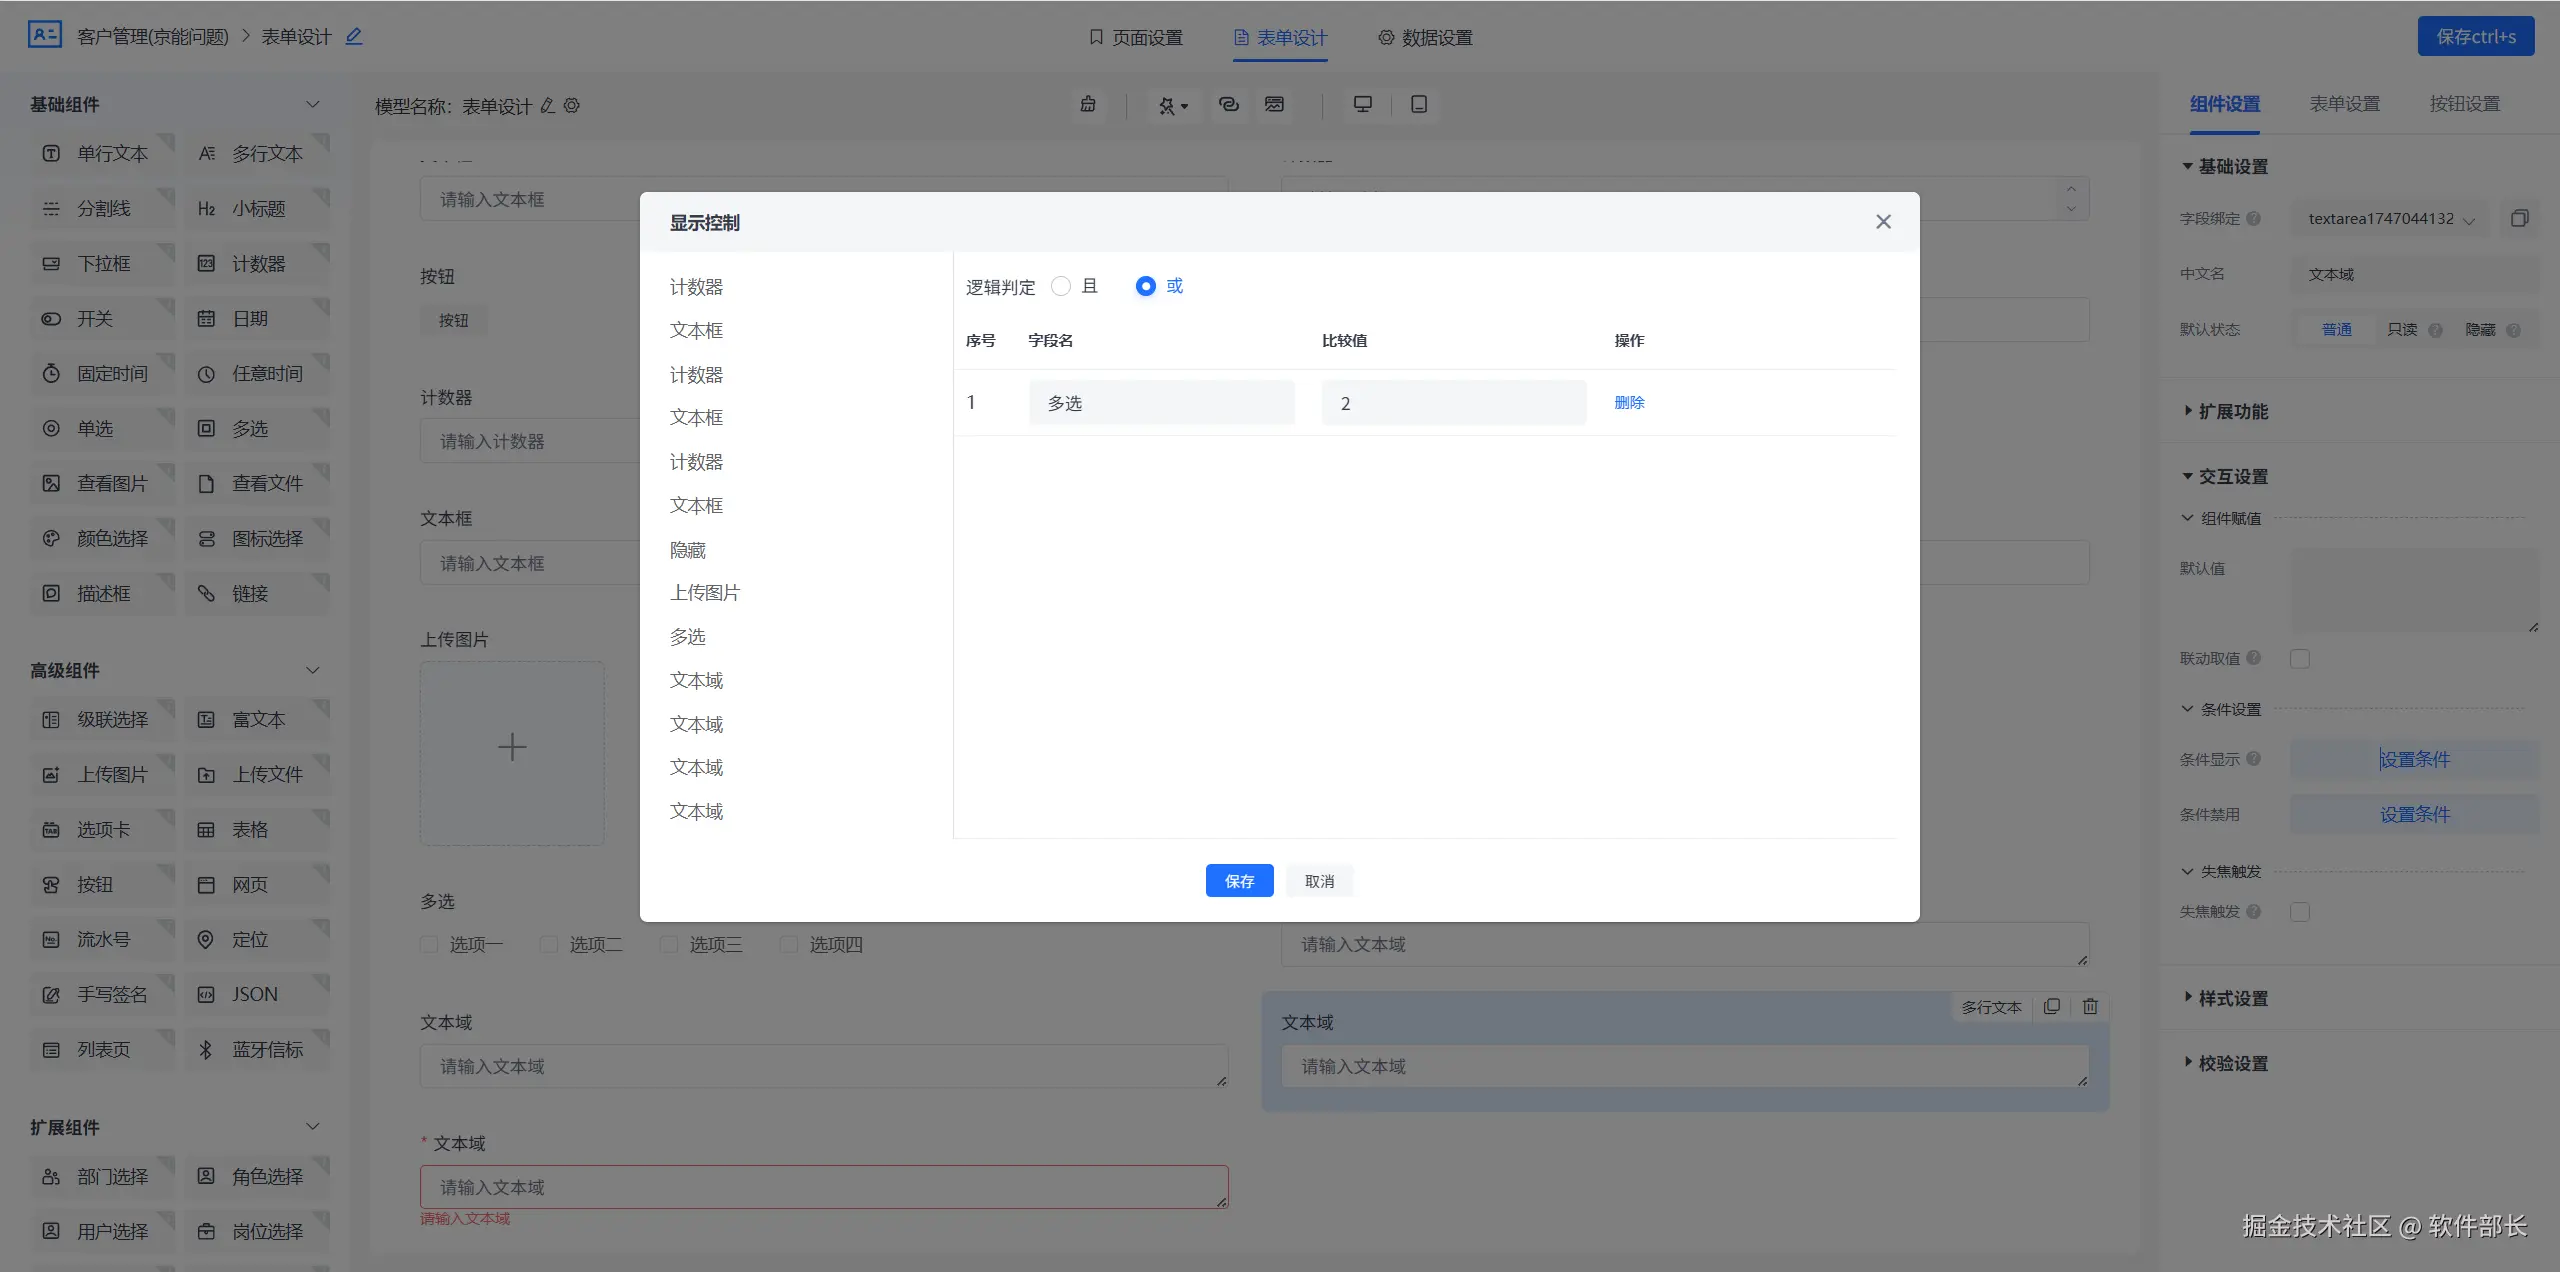The height and width of the screenshot is (1272, 2560).
Task: Expand the 扩展功能 section
Action: coord(2232,411)
